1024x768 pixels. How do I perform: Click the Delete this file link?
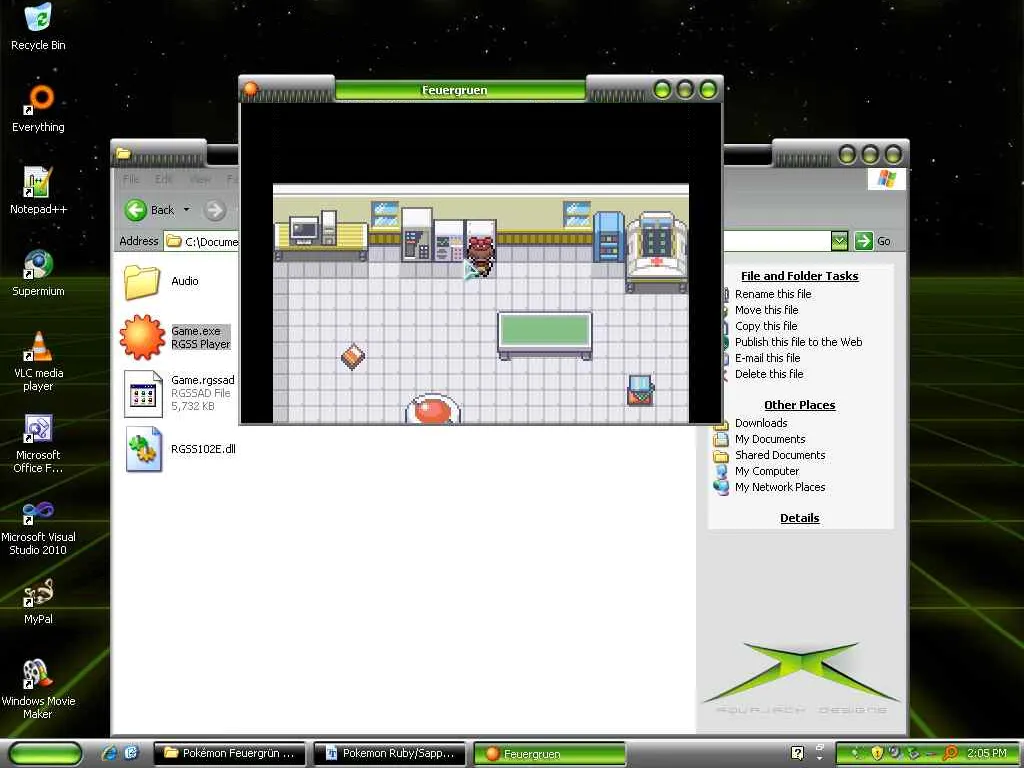769,374
